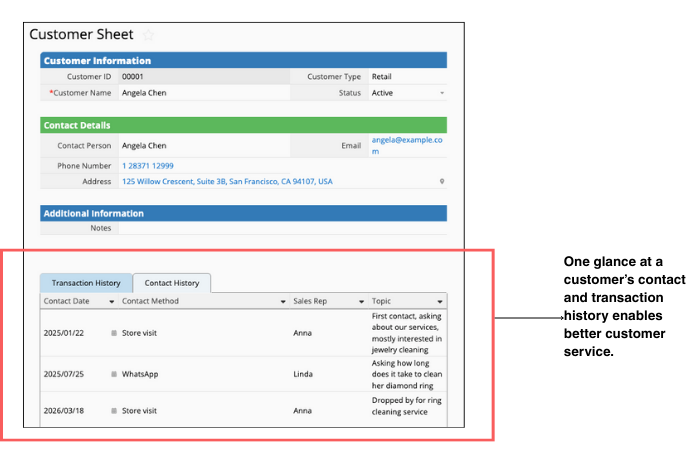Click the Customer Name field with Angela Chen
Image resolution: width=700 pixels, height=450 pixels.
click(200, 93)
